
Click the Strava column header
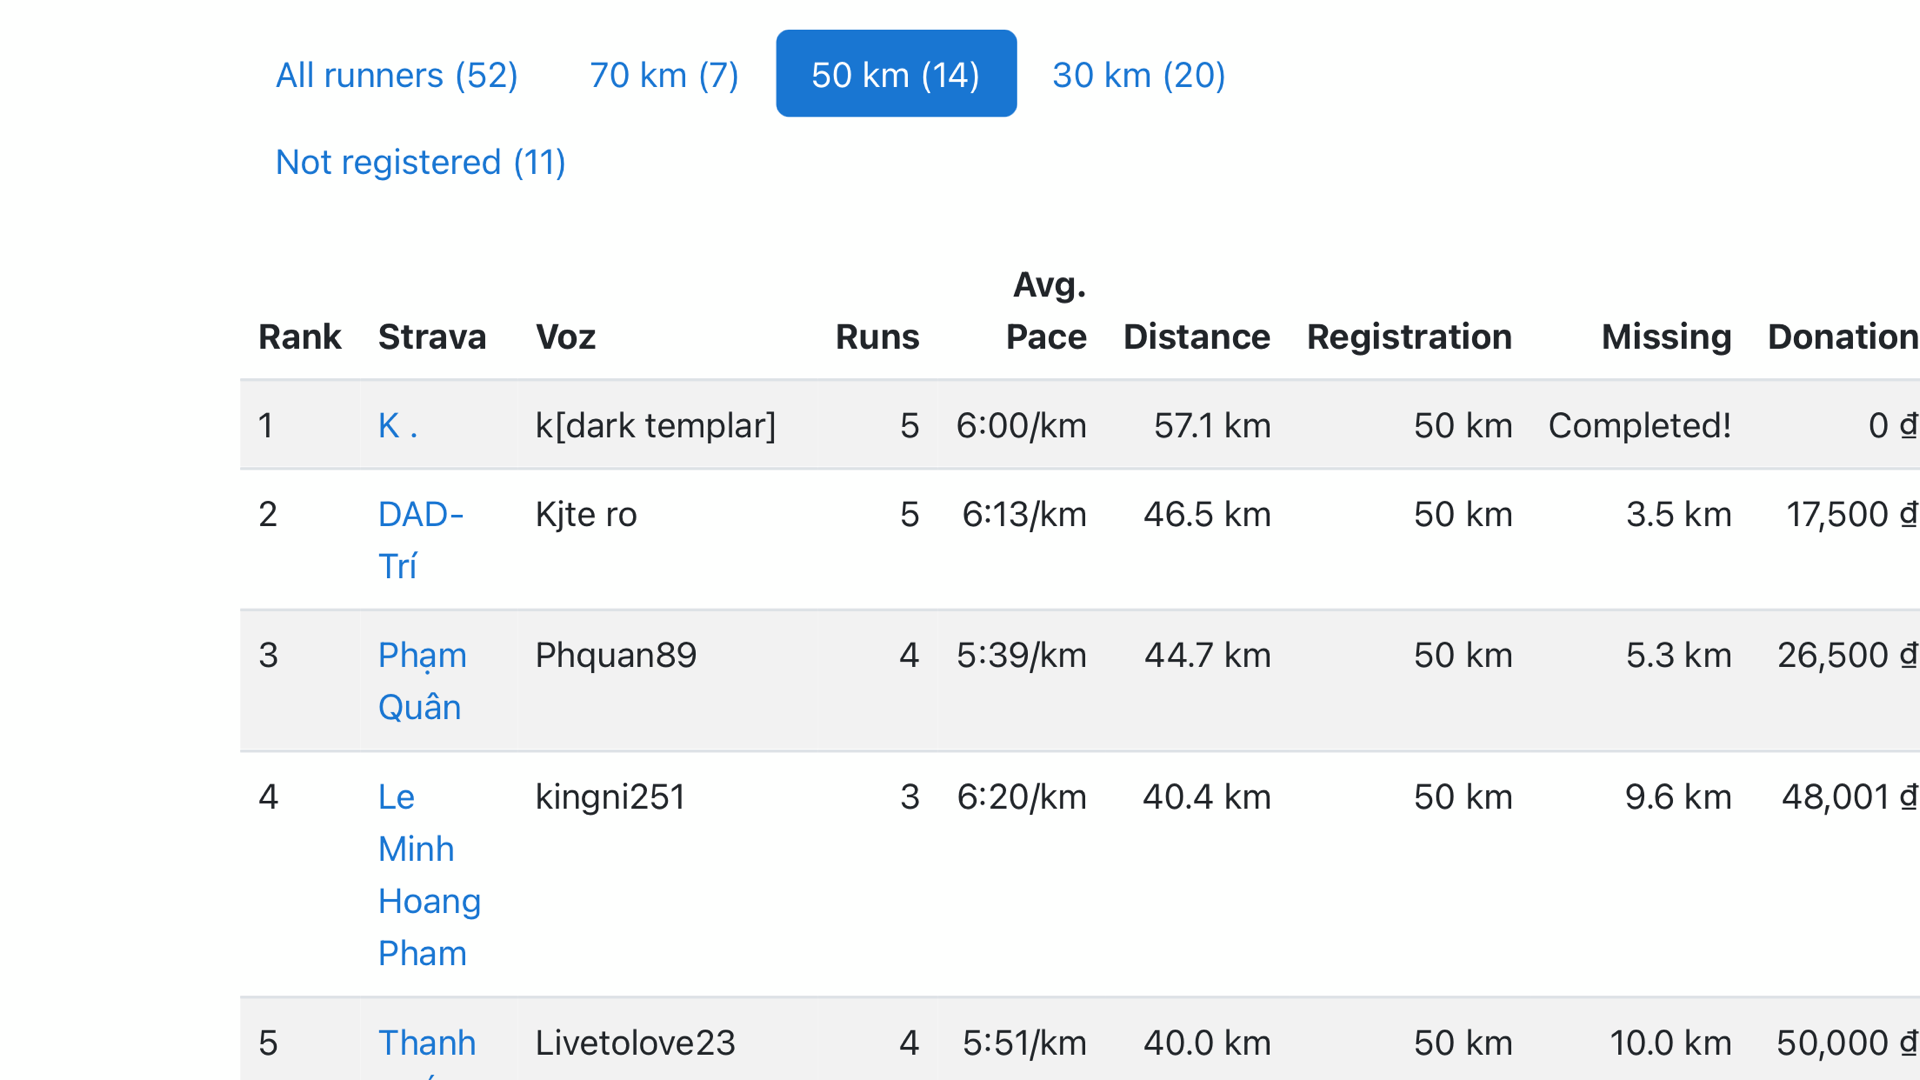432,337
